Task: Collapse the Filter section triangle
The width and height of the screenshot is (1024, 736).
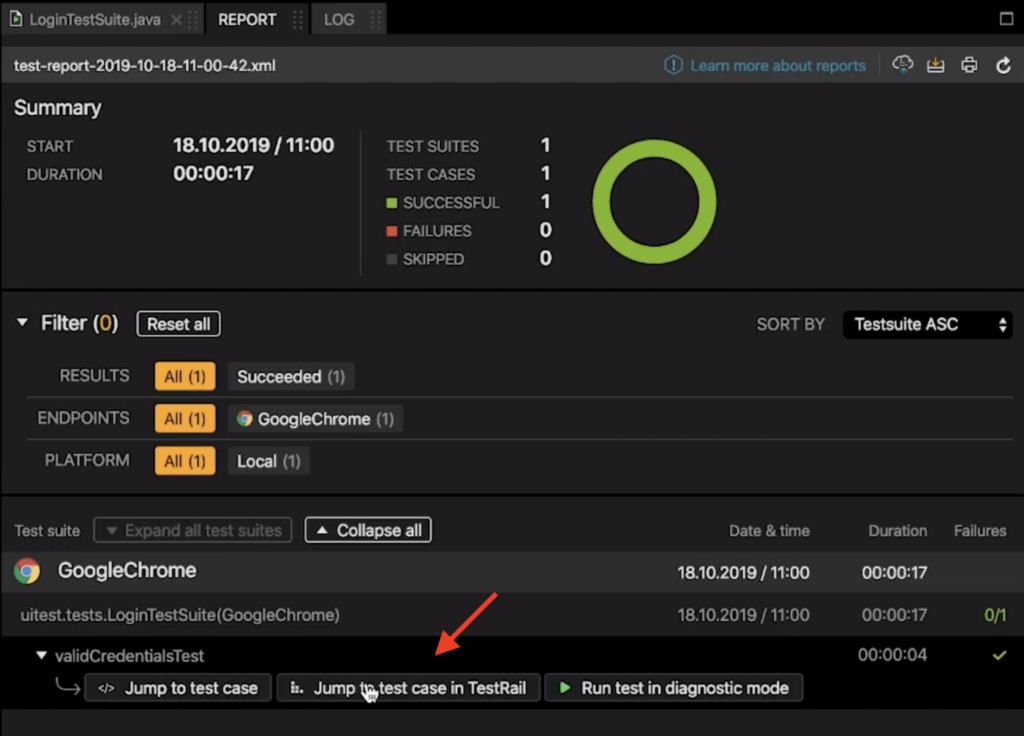Action: pos(22,323)
